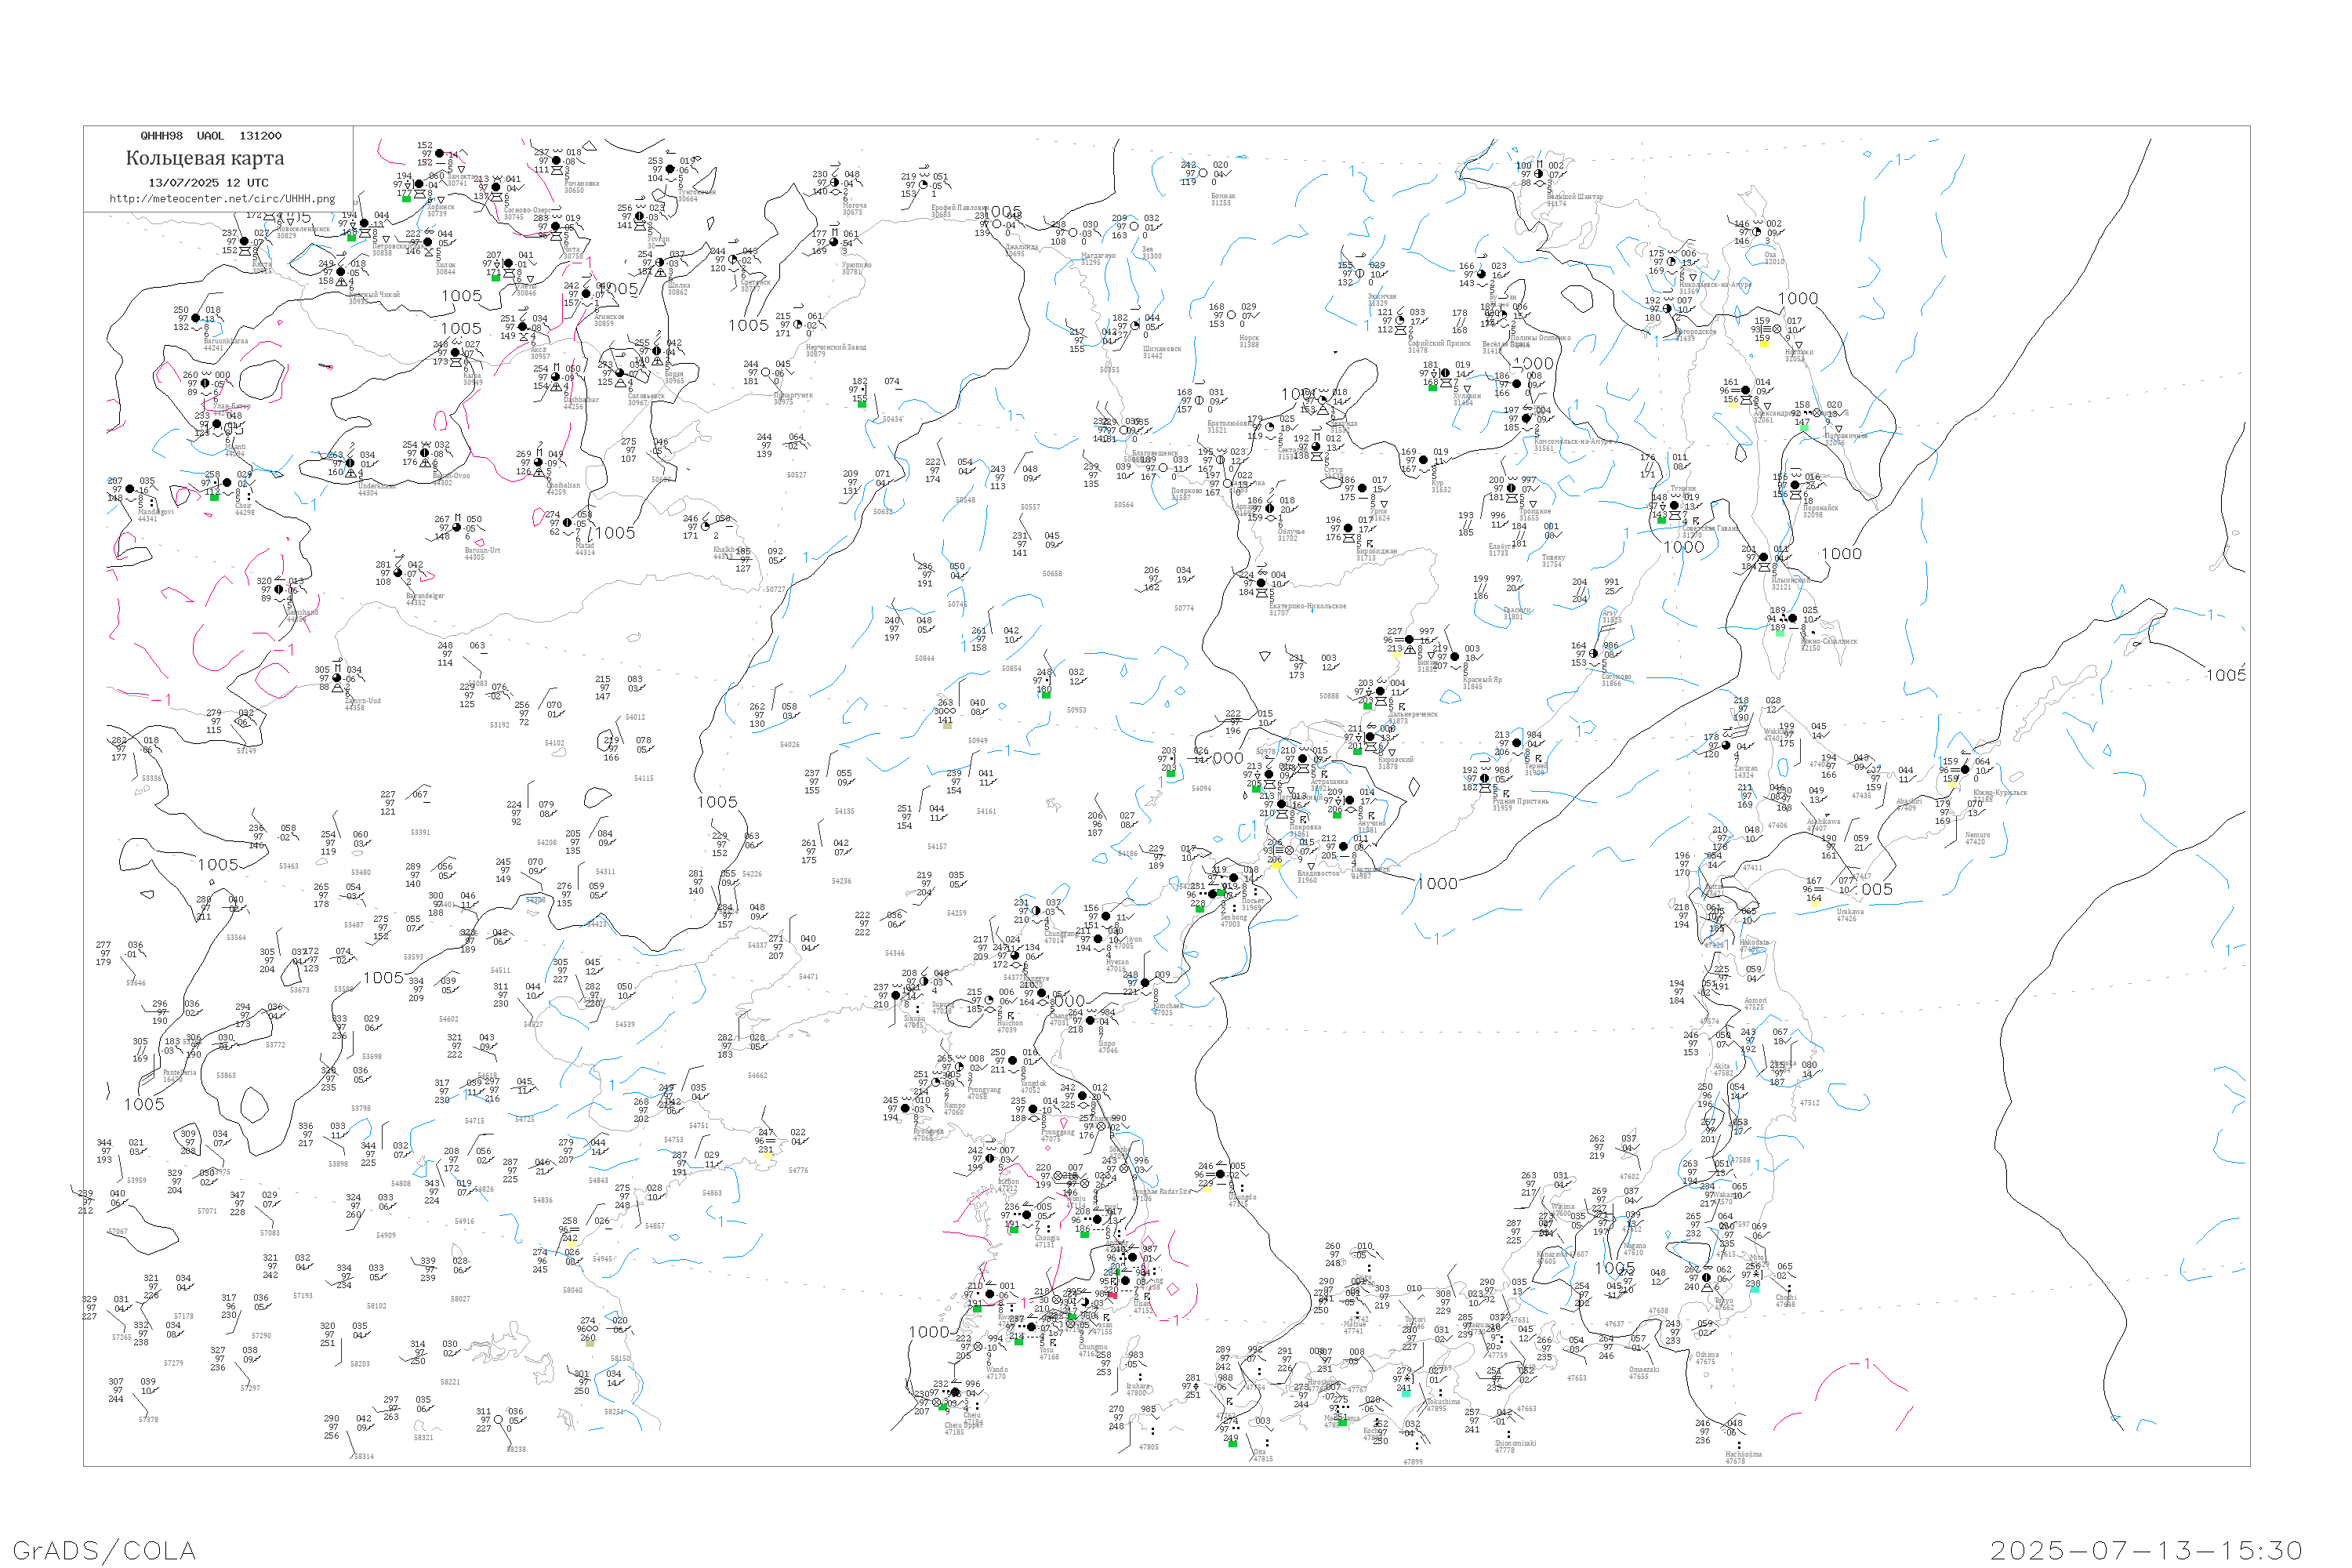Select the Ulleungdo station filled circle
The image size is (2352, 1568).
[1220, 1174]
